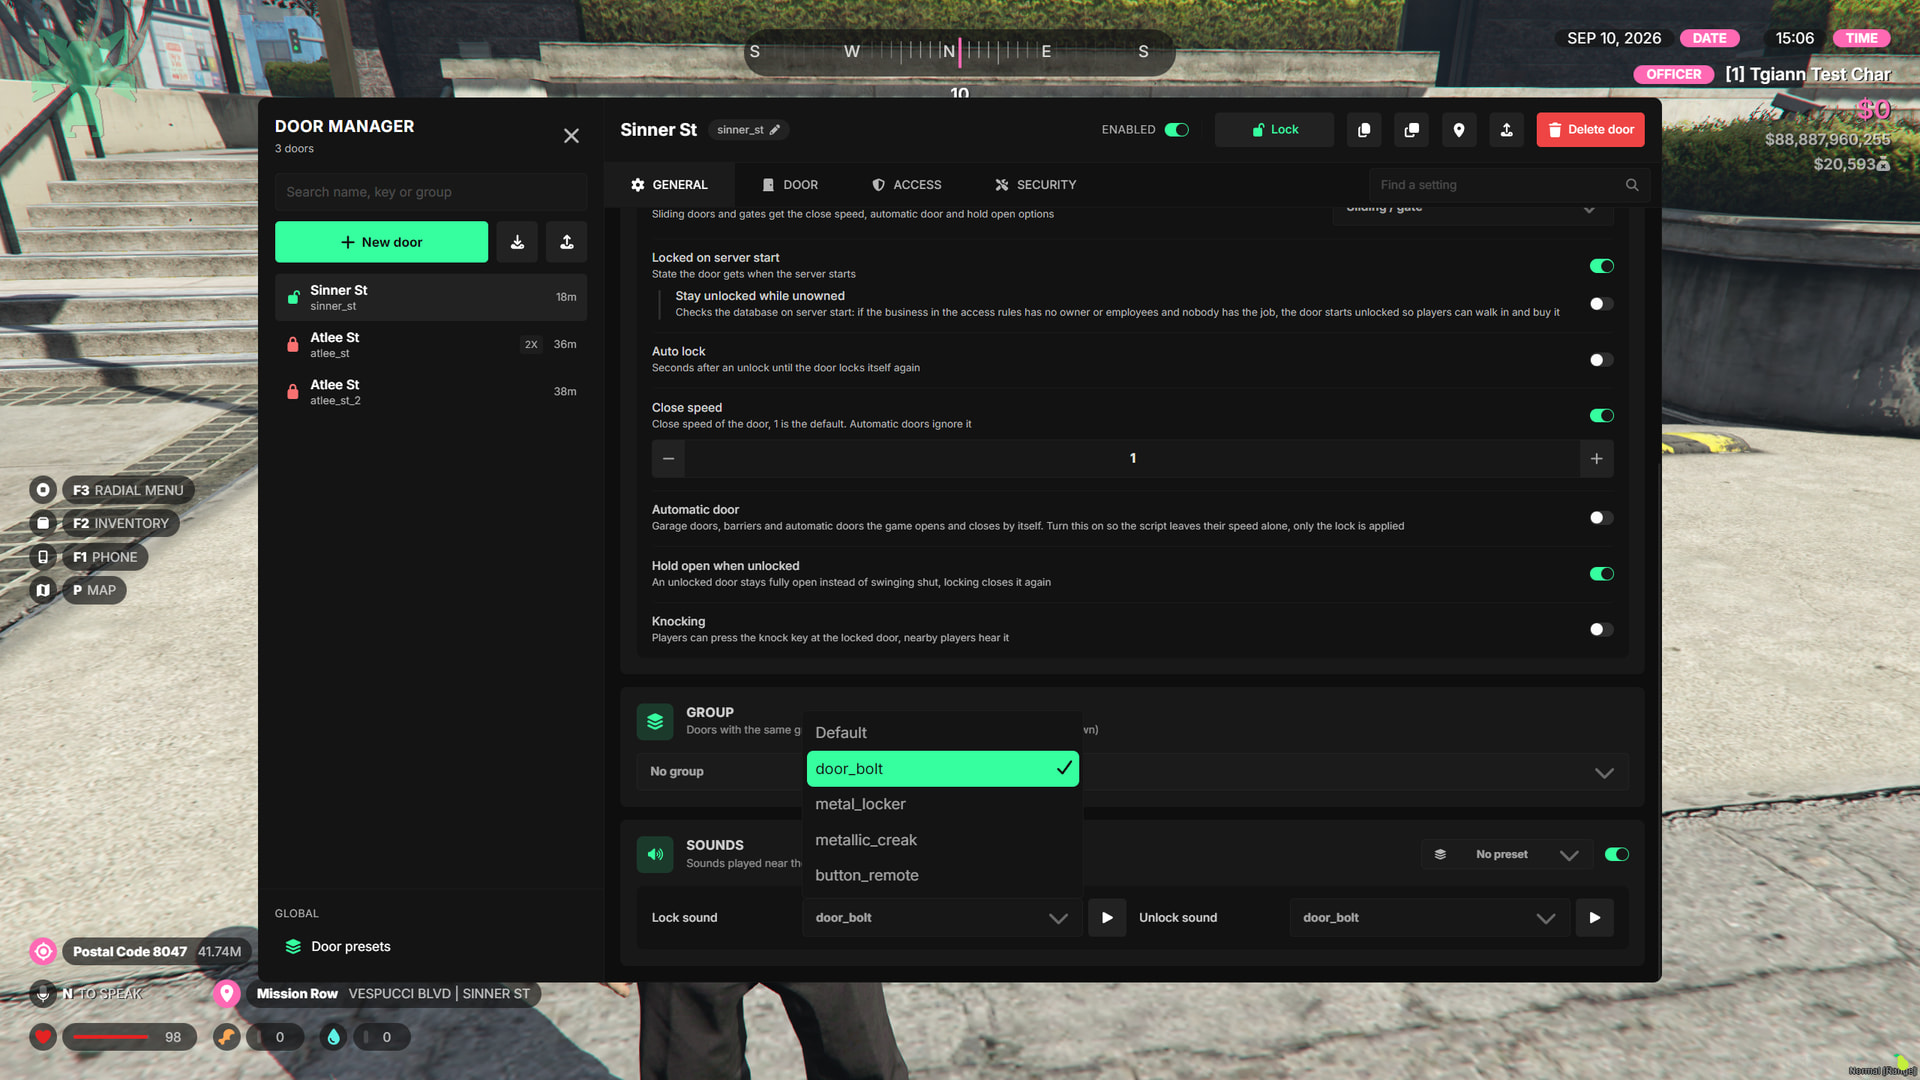Screen dimensions: 1920x1080
Task: Click the export door upload icon in header
Action: tap(1507, 130)
